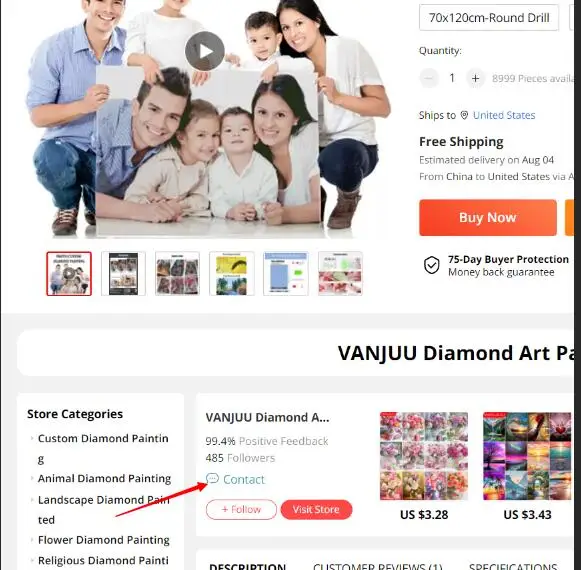Expand Flower Diamond Painting category

point(103,540)
